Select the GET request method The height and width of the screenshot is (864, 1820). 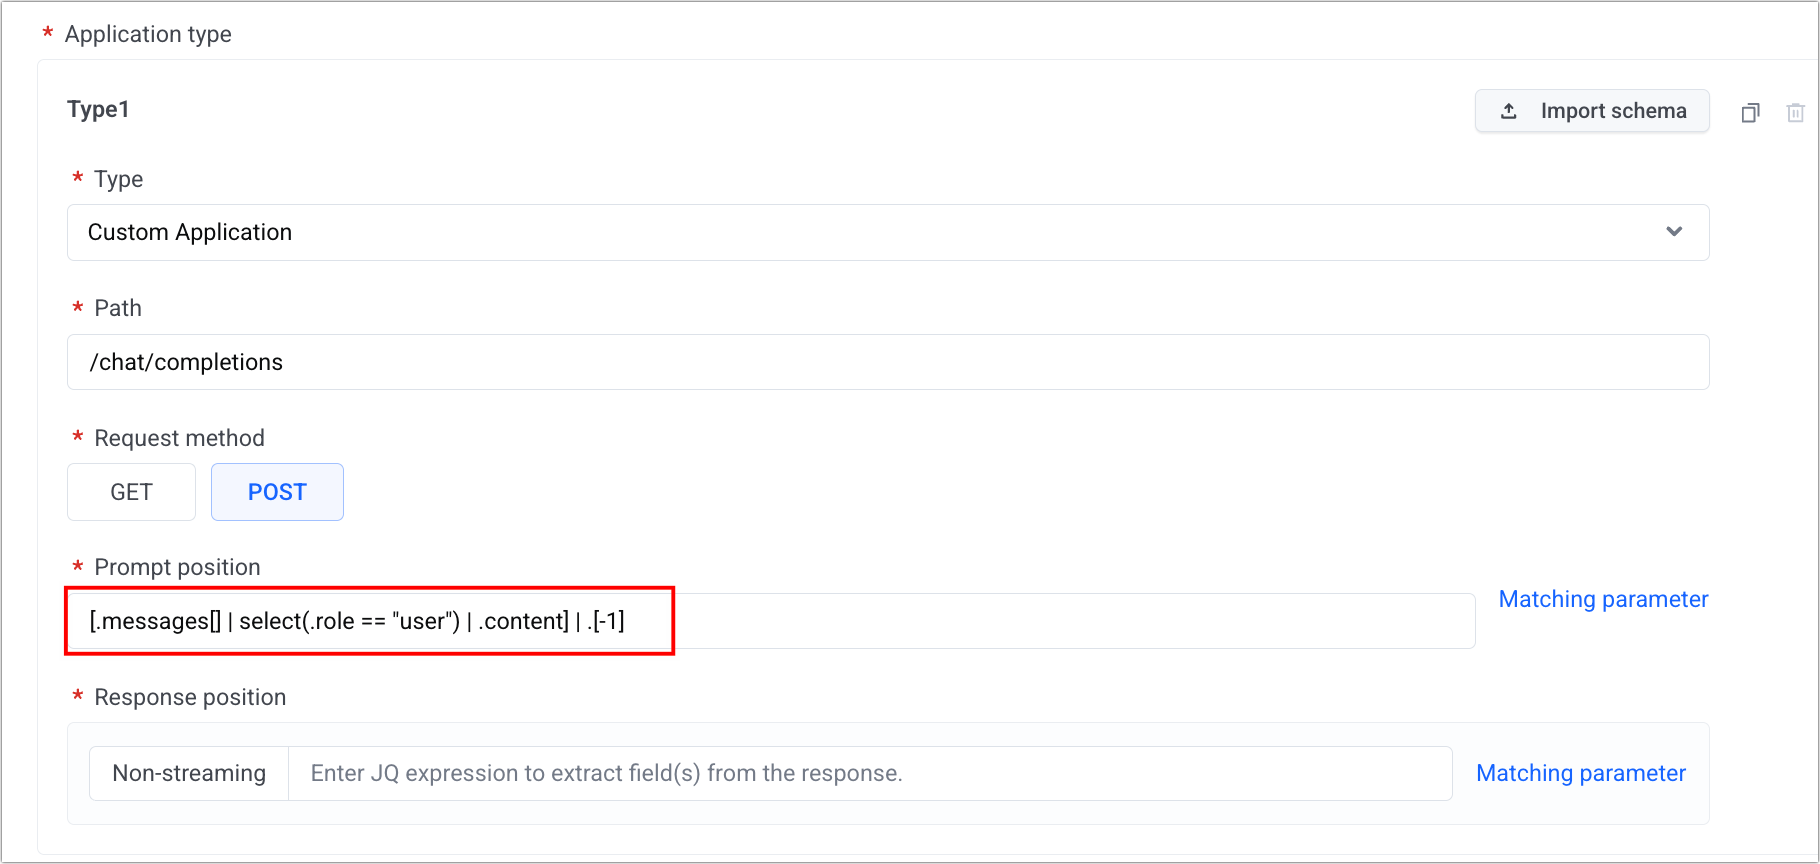point(131,492)
